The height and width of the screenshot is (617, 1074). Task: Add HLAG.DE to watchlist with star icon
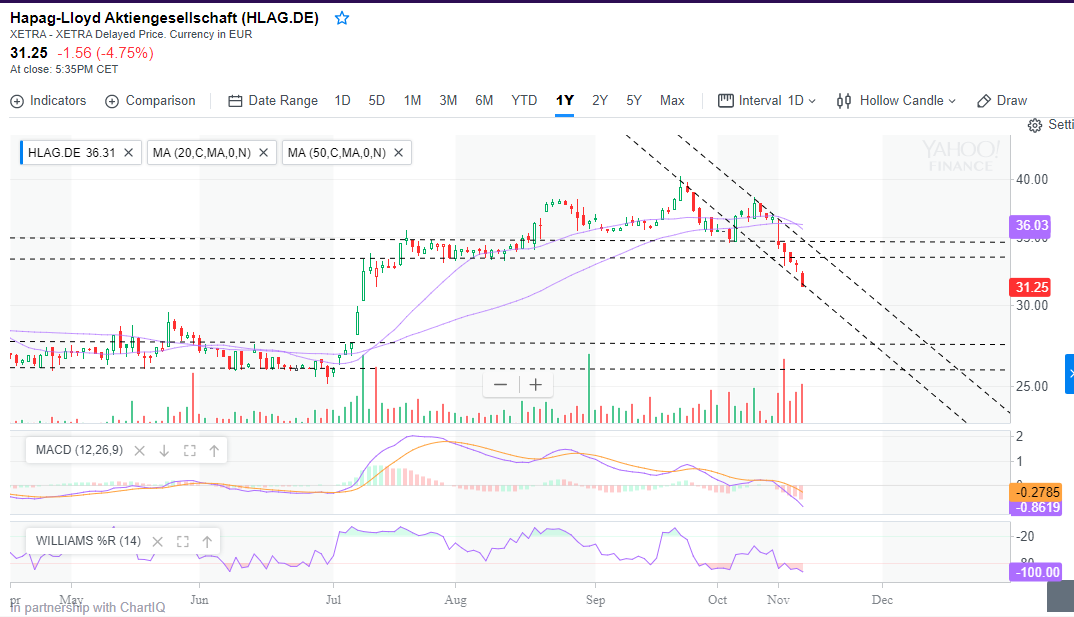click(x=342, y=18)
